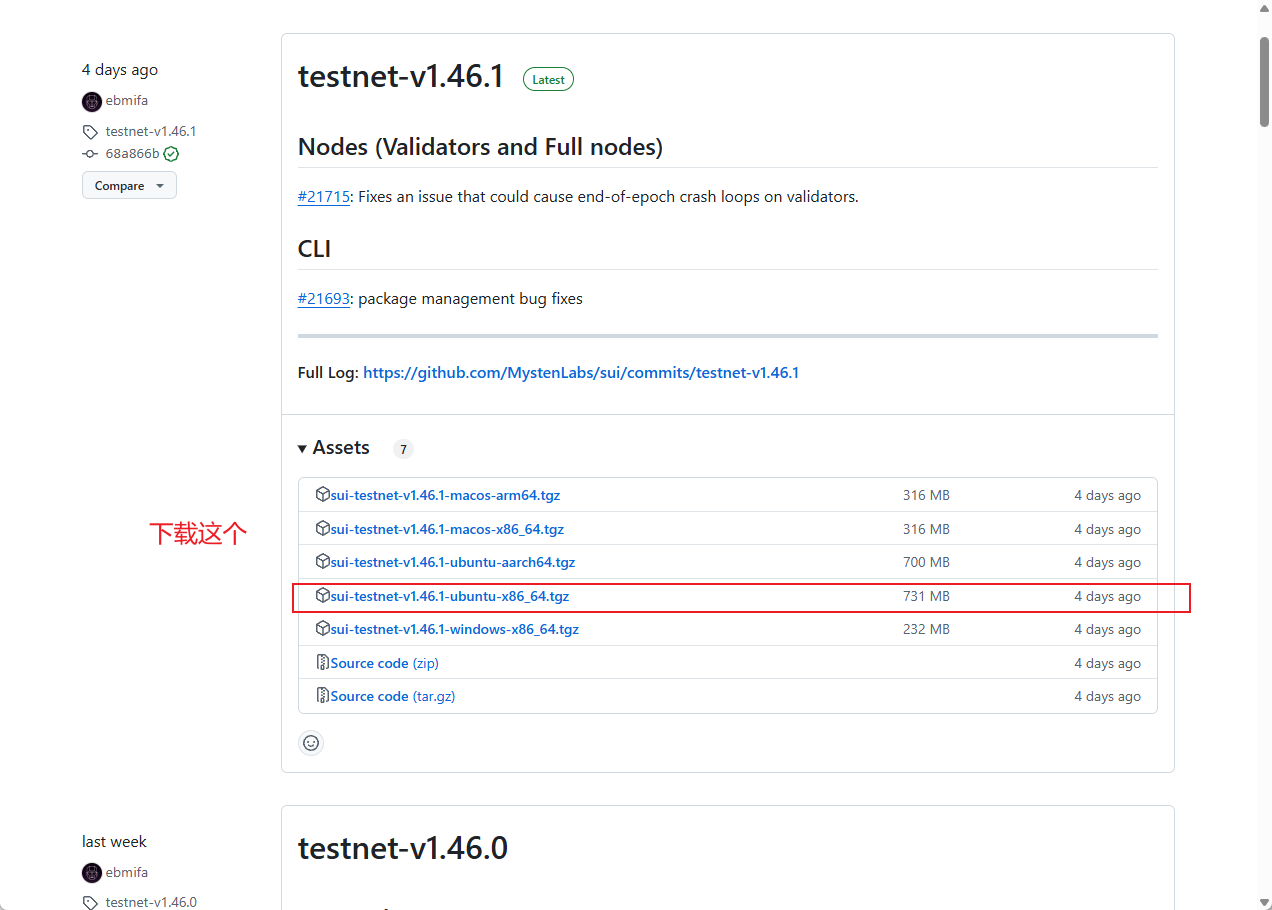Click the Nodes (Validators and Full nodes) heading
This screenshot has height=910, width=1272.
(x=480, y=147)
